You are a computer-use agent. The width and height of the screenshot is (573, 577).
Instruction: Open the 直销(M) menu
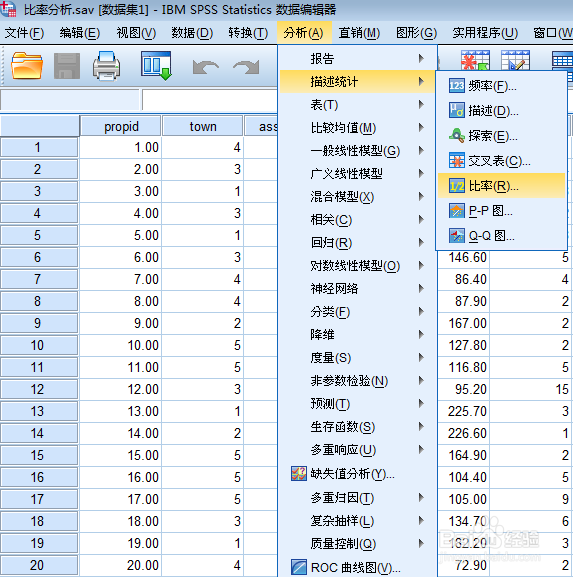(x=359, y=33)
